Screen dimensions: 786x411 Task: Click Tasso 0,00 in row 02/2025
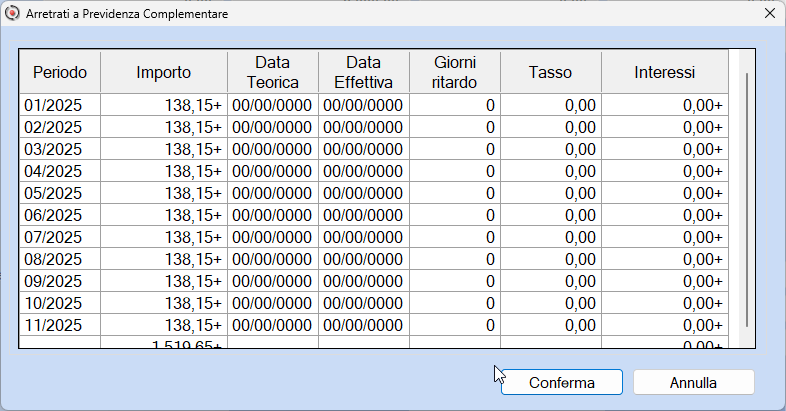(x=550, y=127)
